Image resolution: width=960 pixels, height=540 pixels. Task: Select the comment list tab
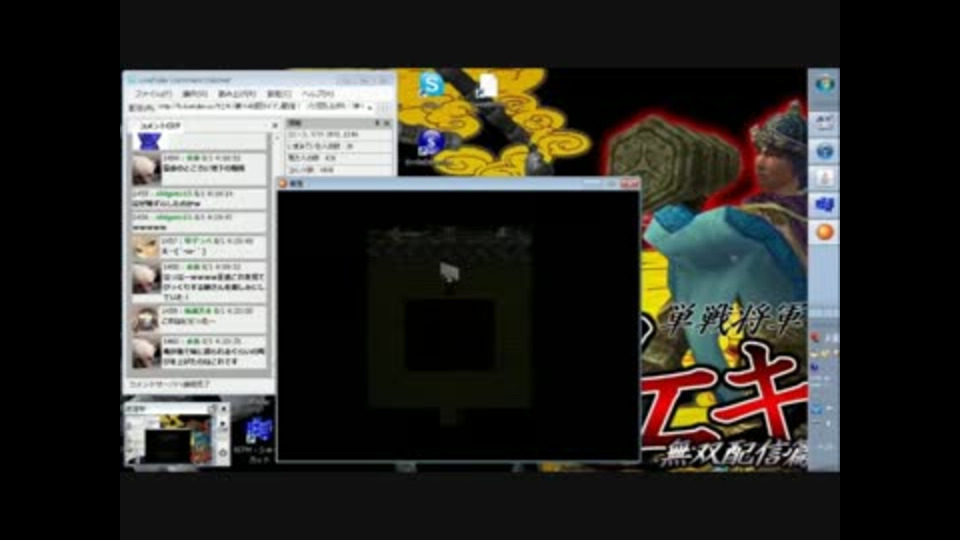pyautogui.click(x=160, y=126)
